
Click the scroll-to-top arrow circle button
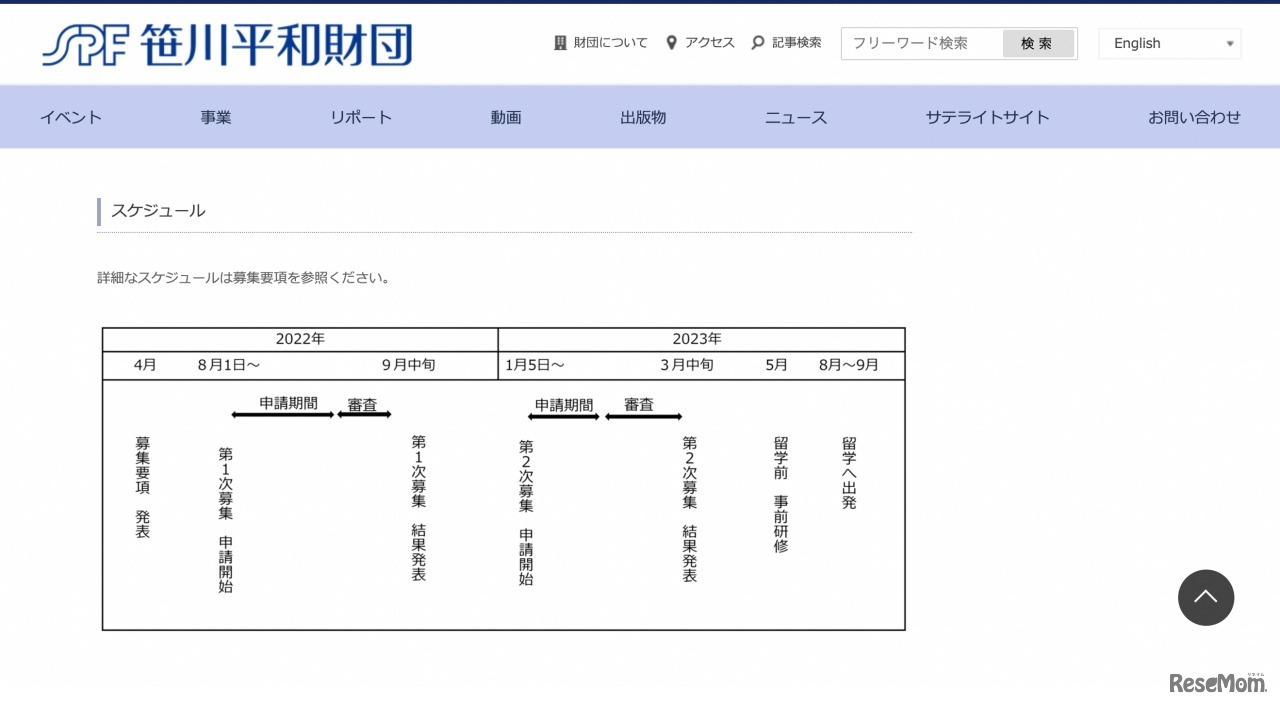click(x=1206, y=597)
